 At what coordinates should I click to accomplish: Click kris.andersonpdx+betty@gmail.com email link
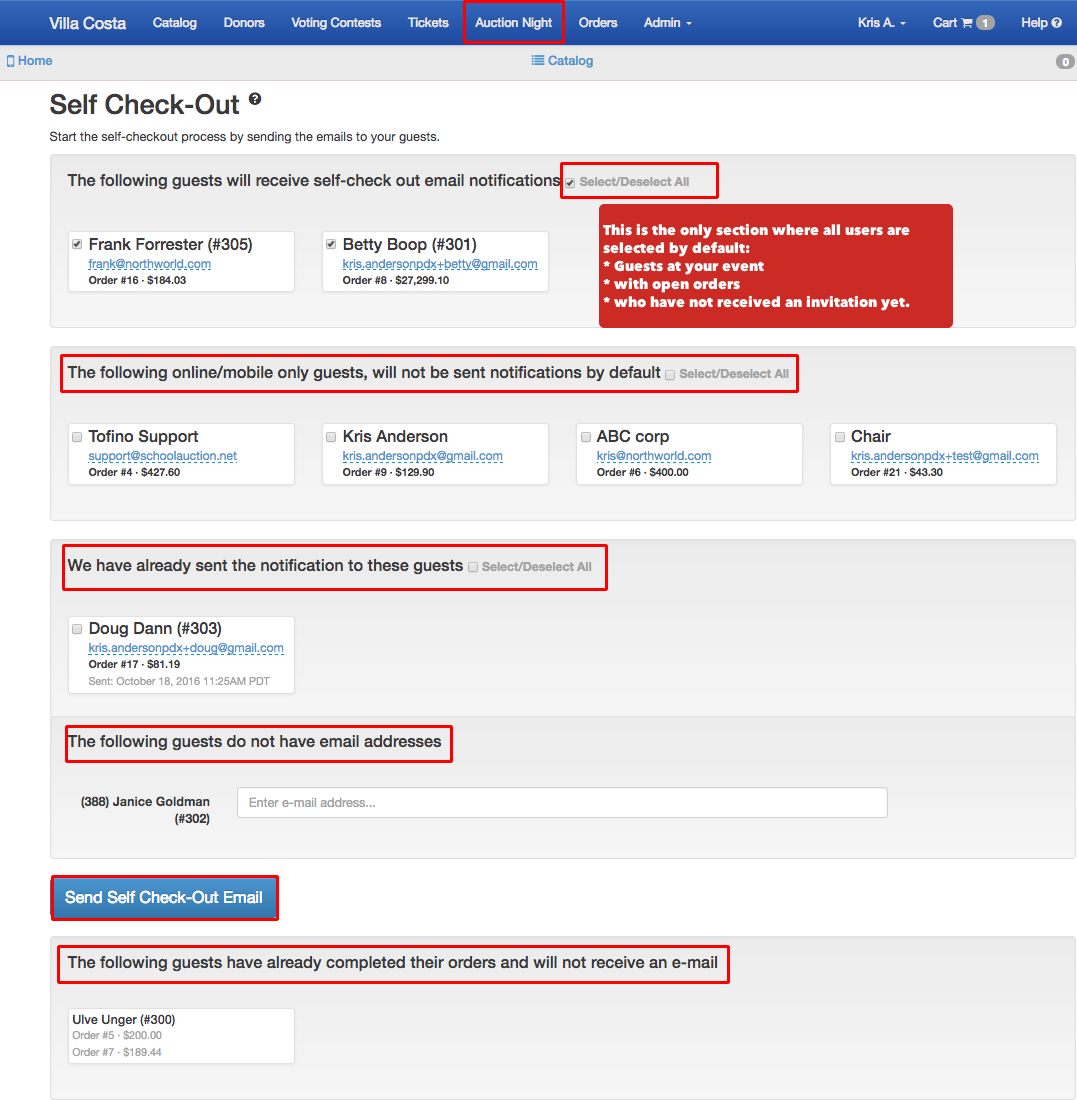[440, 264]
